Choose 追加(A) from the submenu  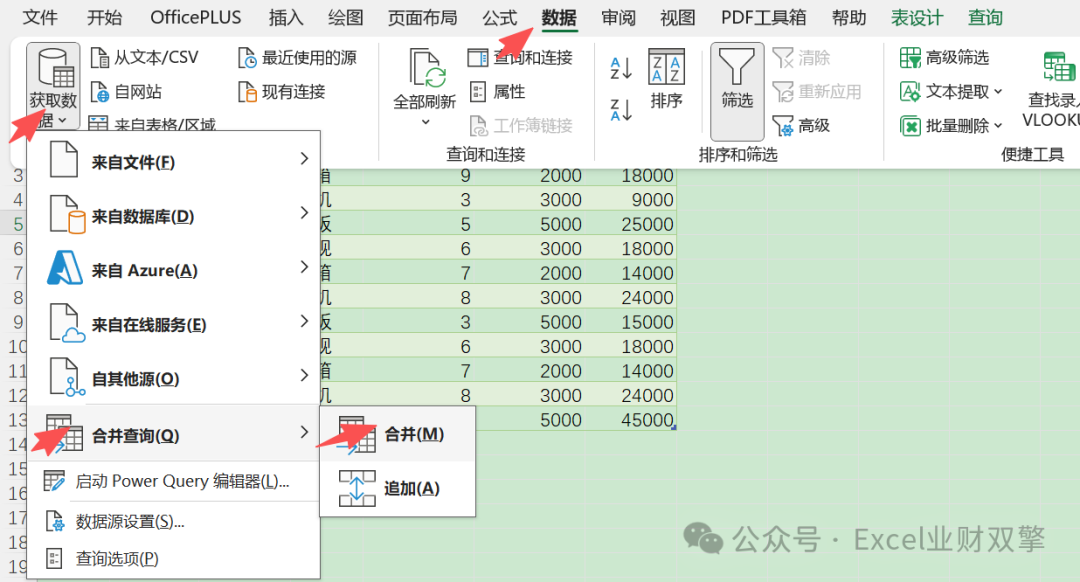(x=397, y=488)
